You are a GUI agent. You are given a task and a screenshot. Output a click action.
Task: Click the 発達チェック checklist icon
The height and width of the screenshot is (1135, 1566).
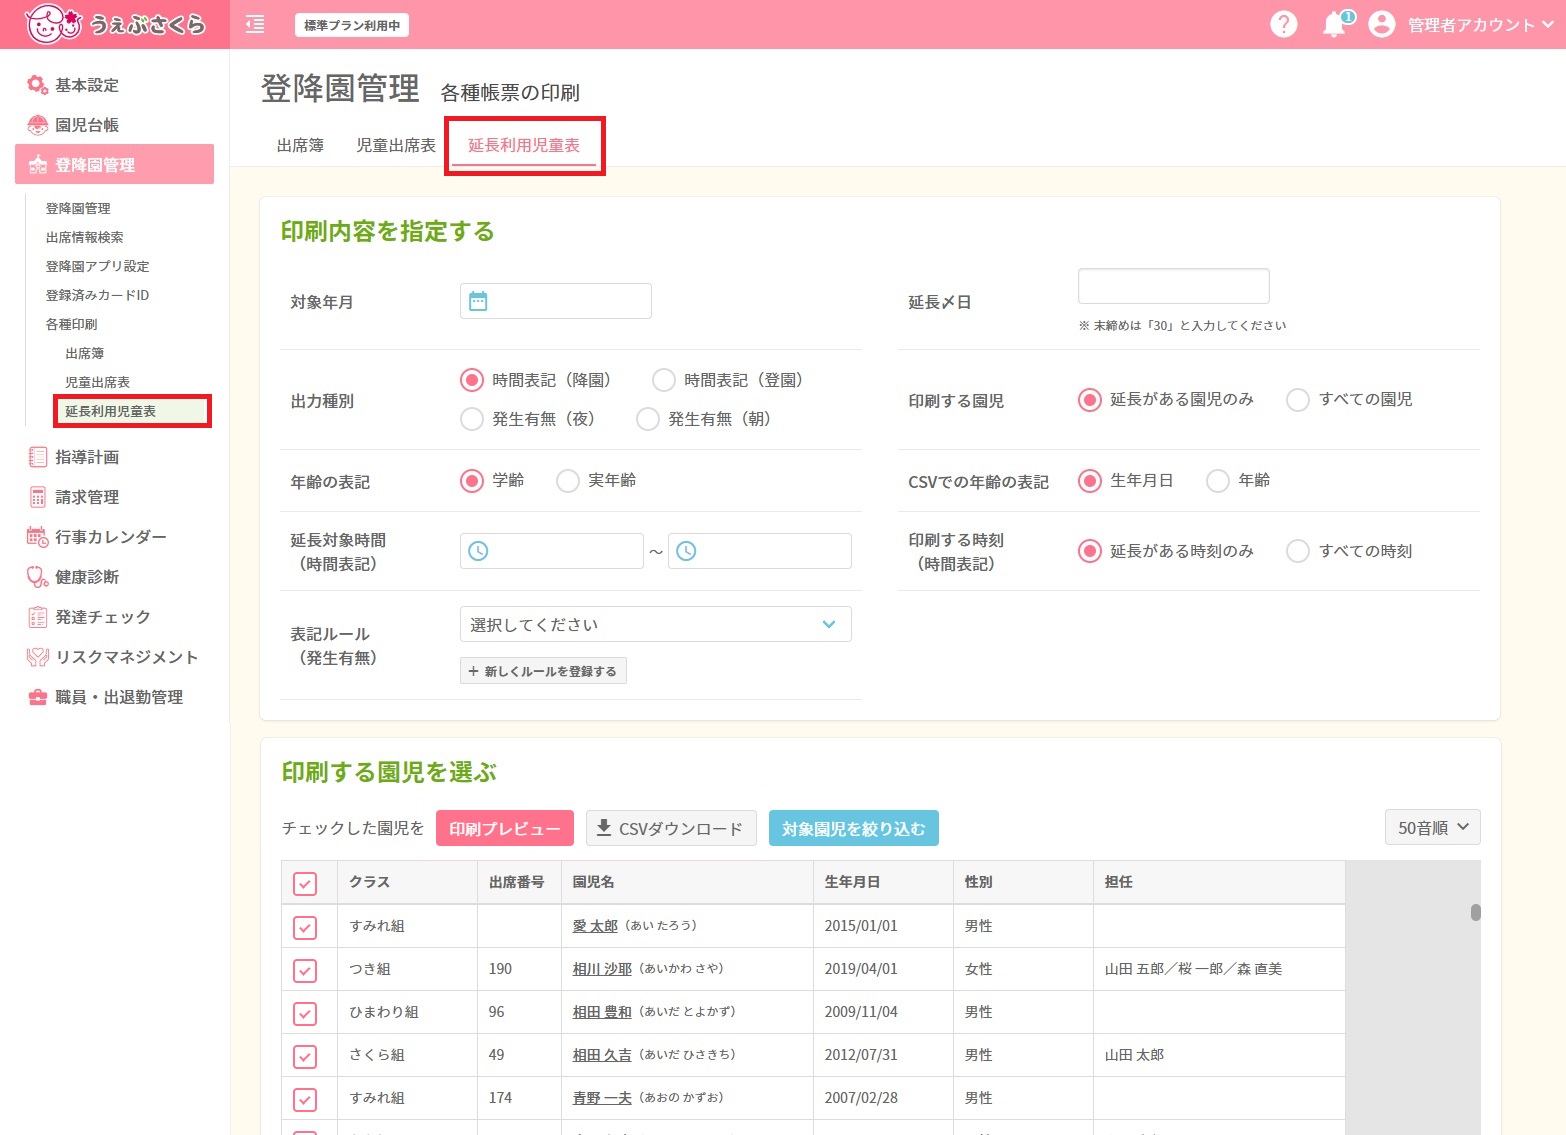pyautogui.click(x=37, y=617)
